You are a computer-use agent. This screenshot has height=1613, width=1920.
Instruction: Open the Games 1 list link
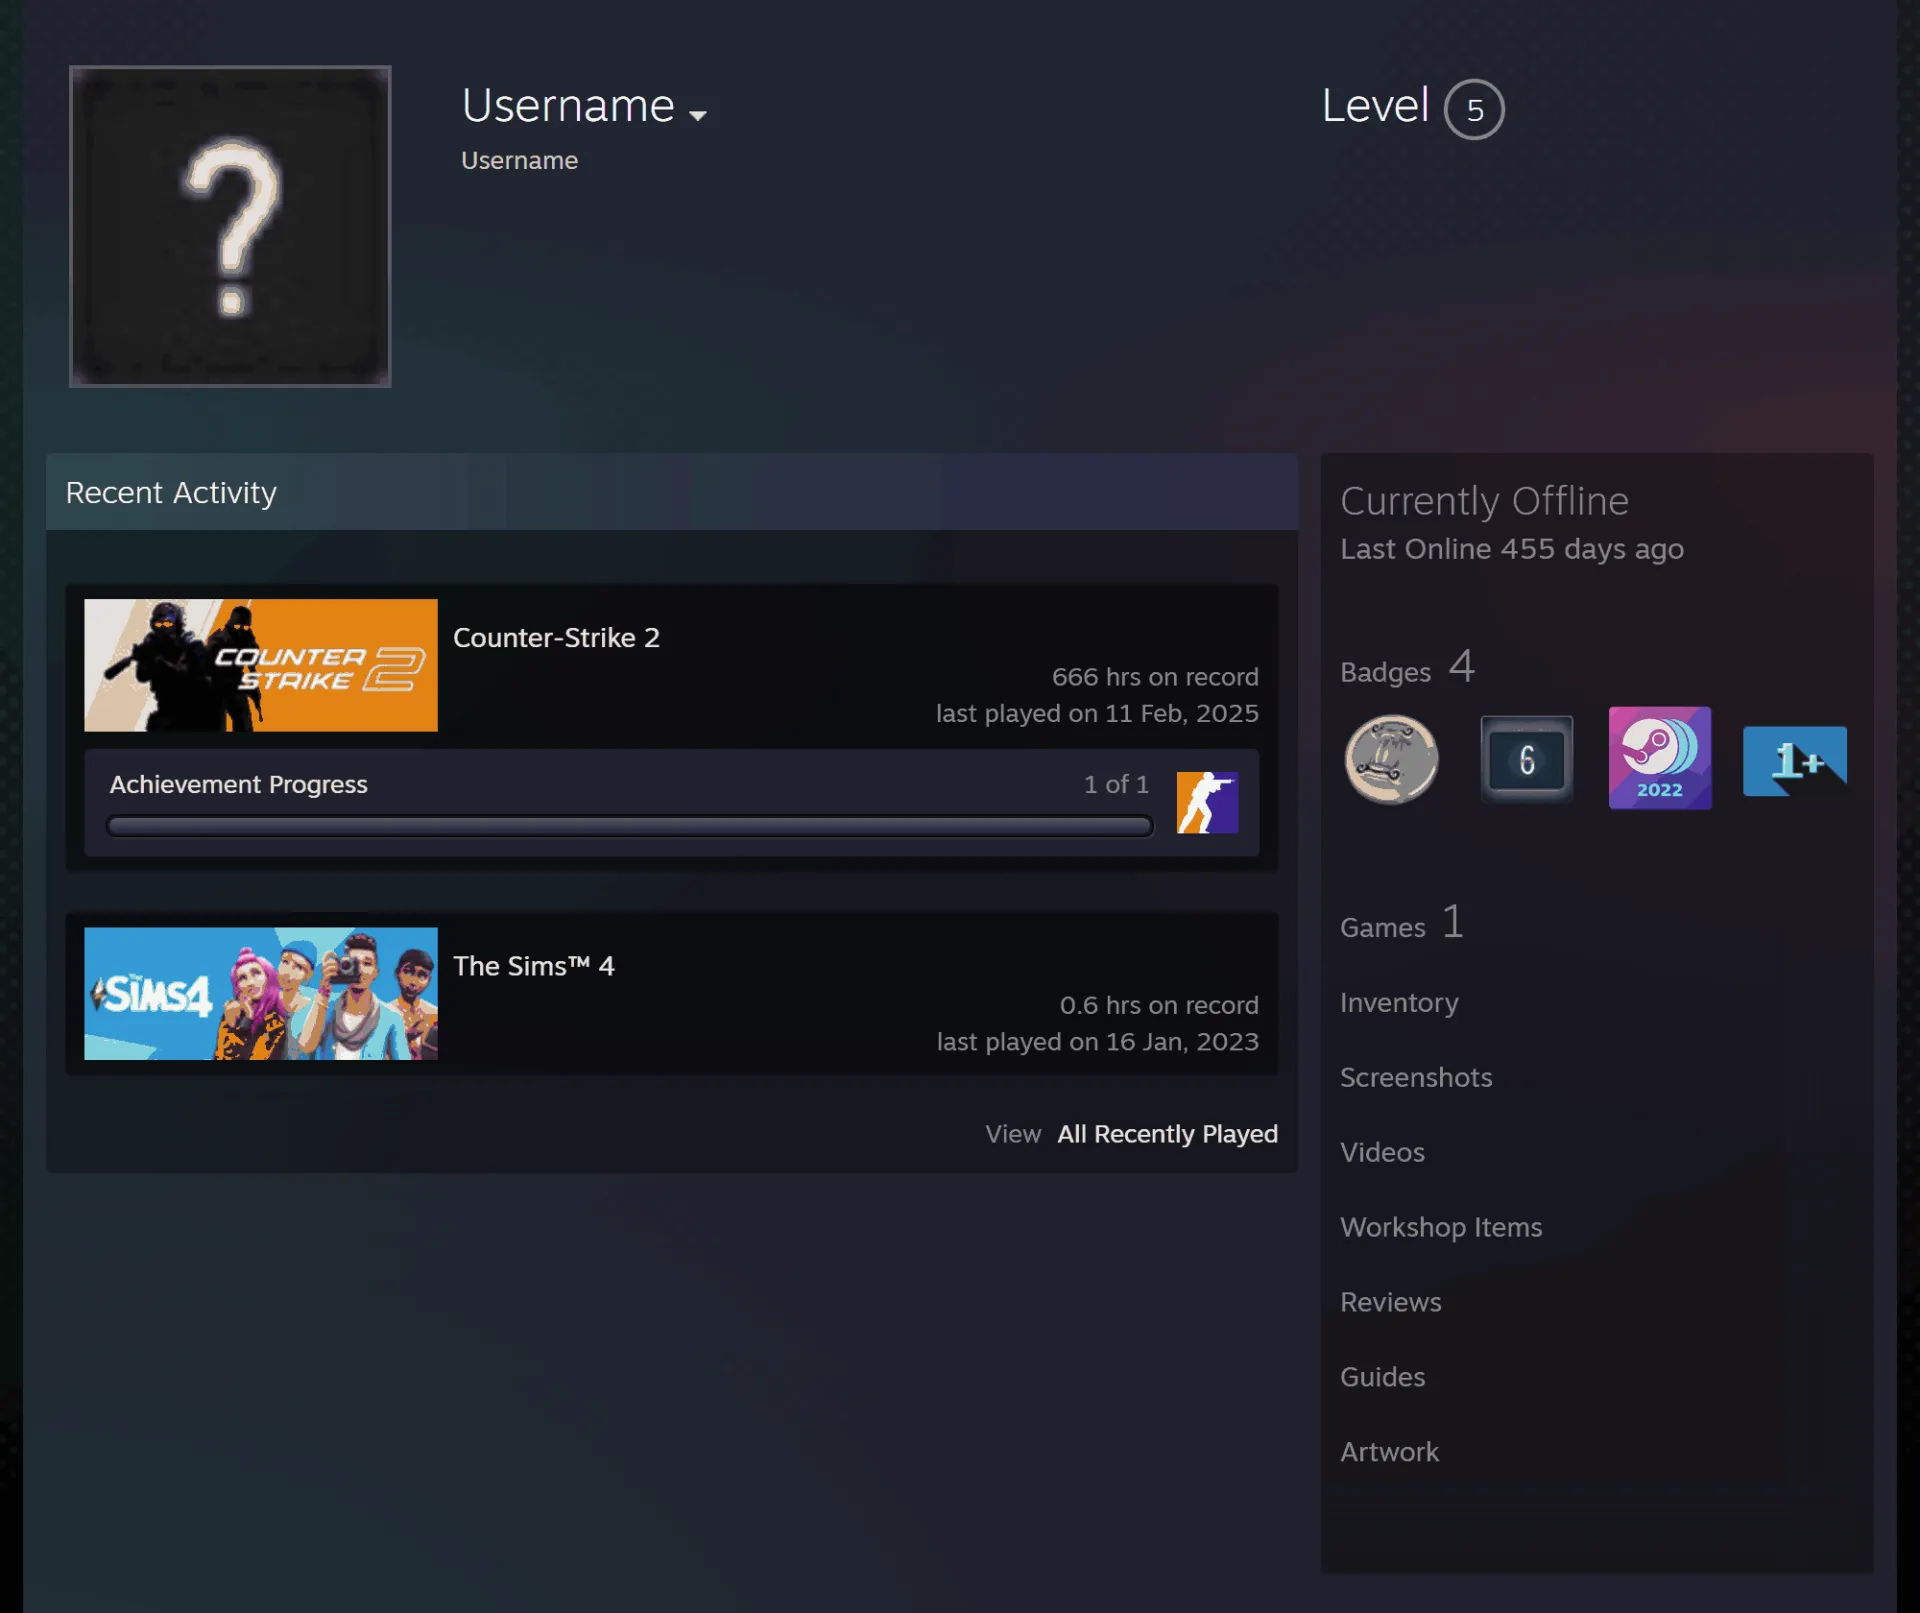[x=1402, y=923]
